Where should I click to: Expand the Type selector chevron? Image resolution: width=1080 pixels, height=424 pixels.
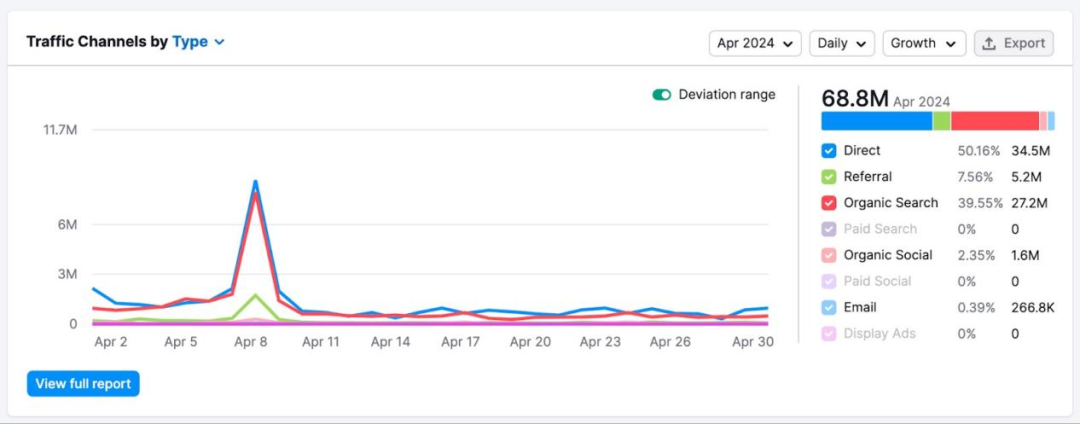click(x=220, y=42)
